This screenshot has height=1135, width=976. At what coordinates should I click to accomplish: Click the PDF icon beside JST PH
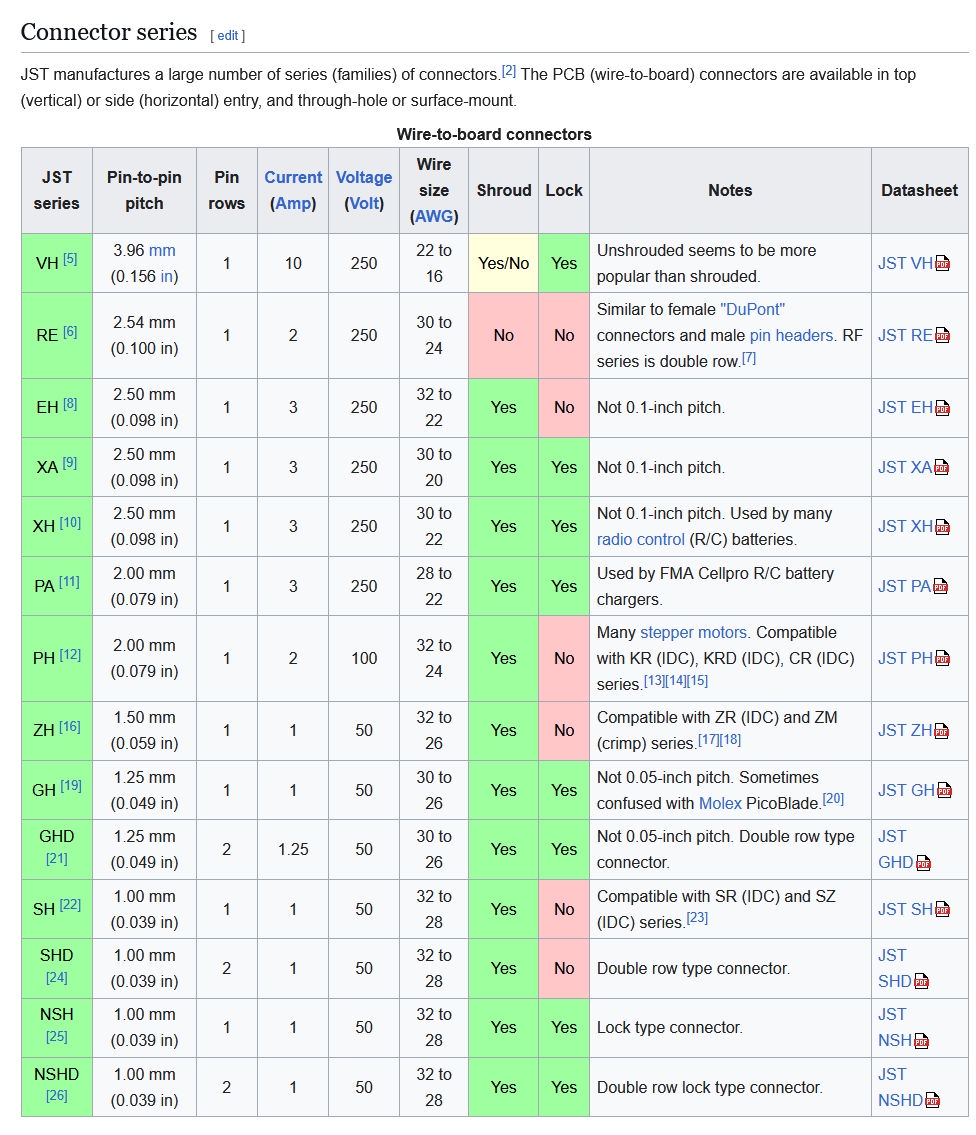pyautogui.click(x=943, y=658)
